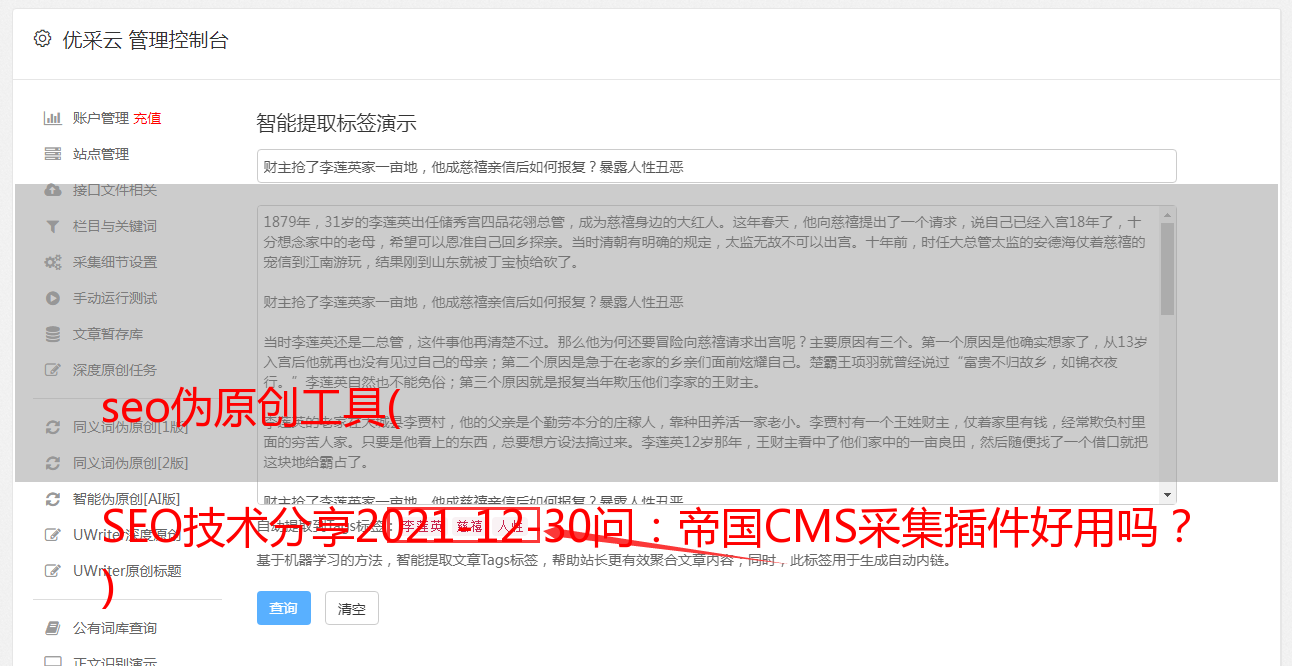
Task: Click the 栏目与关键词 filter icon
Action: coord(53,226)
